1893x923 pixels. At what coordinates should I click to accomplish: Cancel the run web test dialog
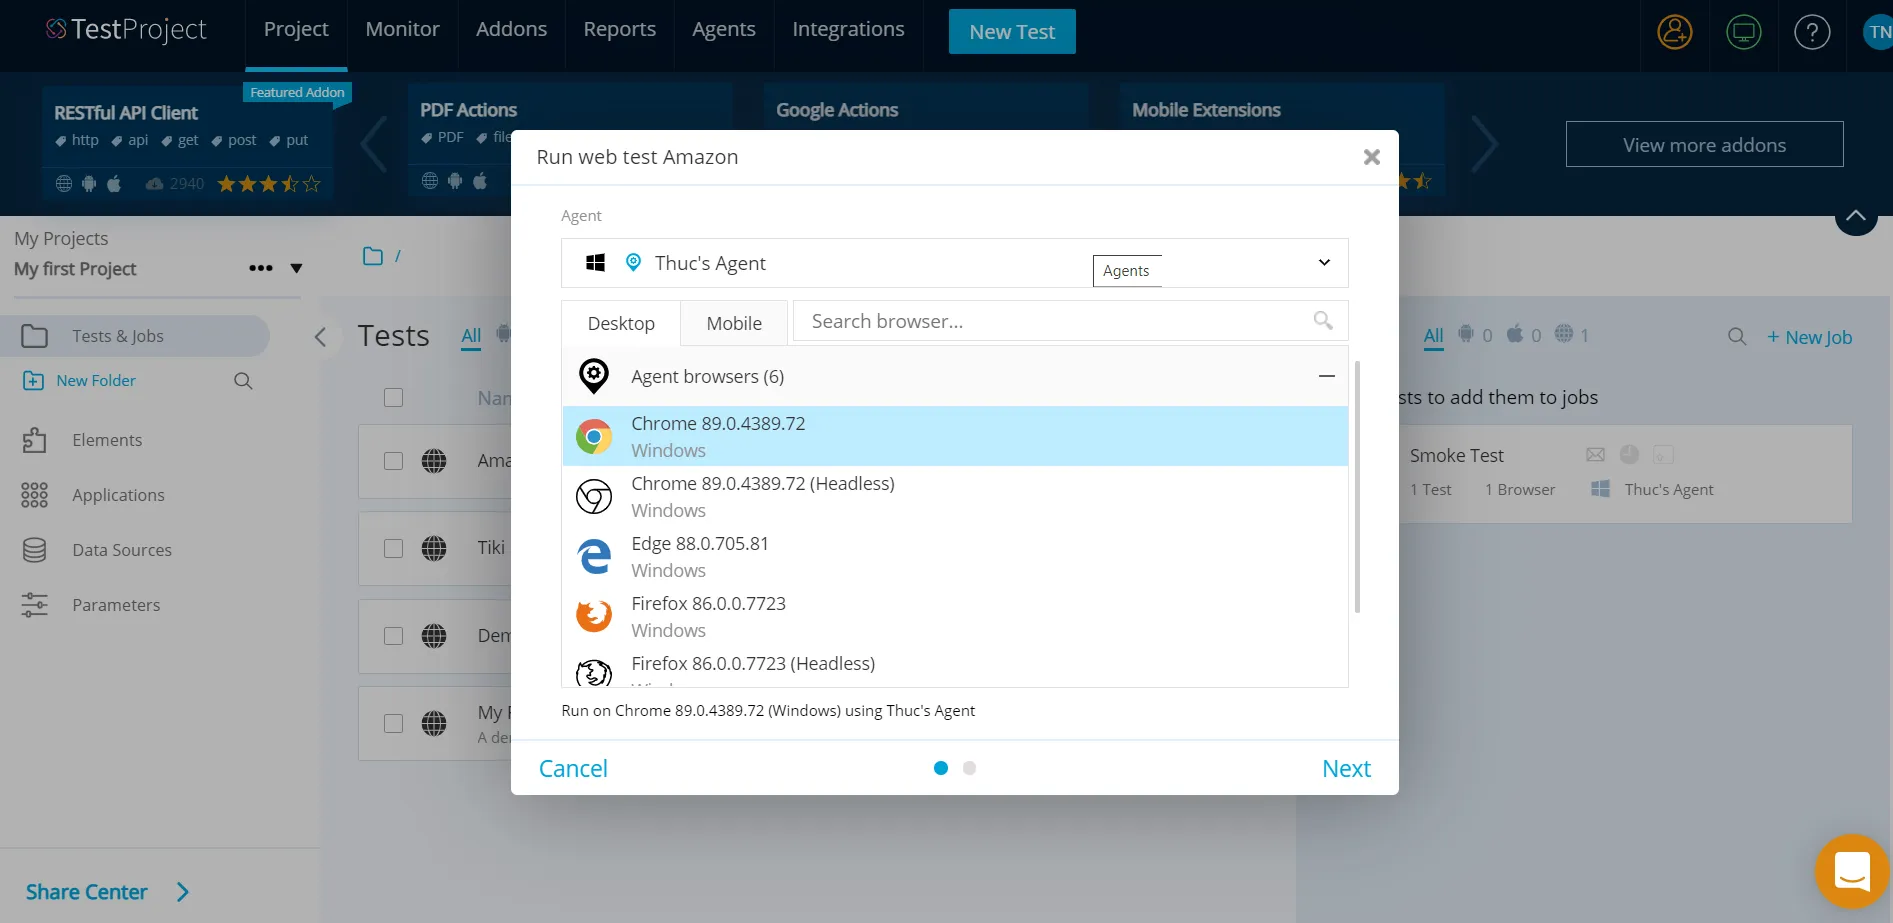[x=573, y=768]
